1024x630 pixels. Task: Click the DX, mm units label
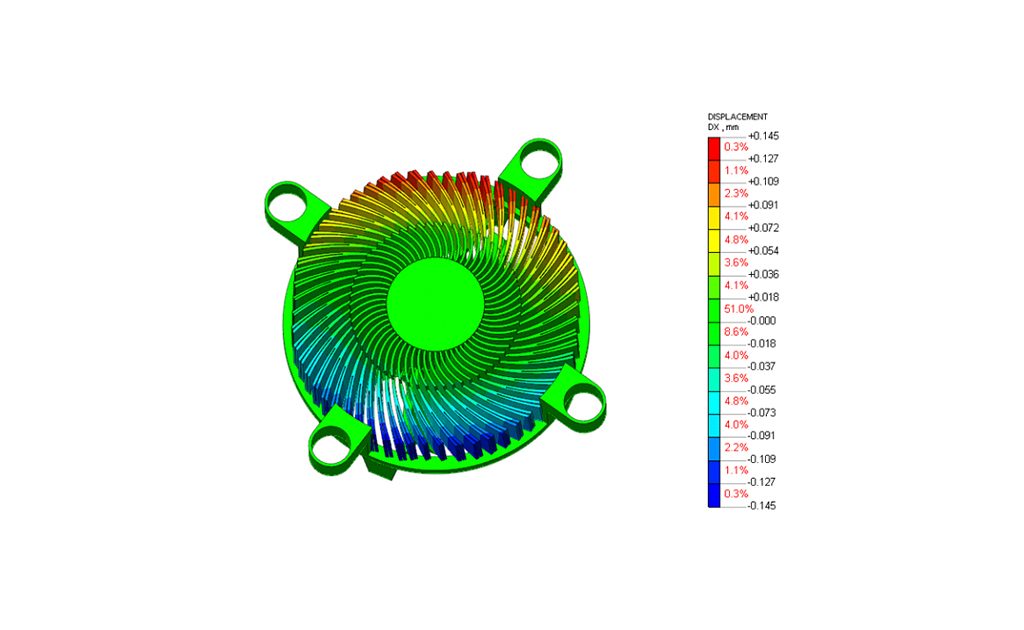[x=723, y=127]
